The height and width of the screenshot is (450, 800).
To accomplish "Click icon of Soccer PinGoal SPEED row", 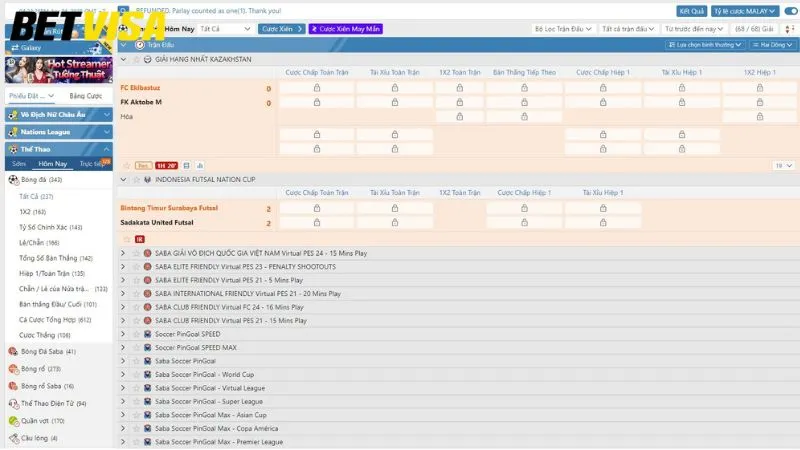I will 147,334.
